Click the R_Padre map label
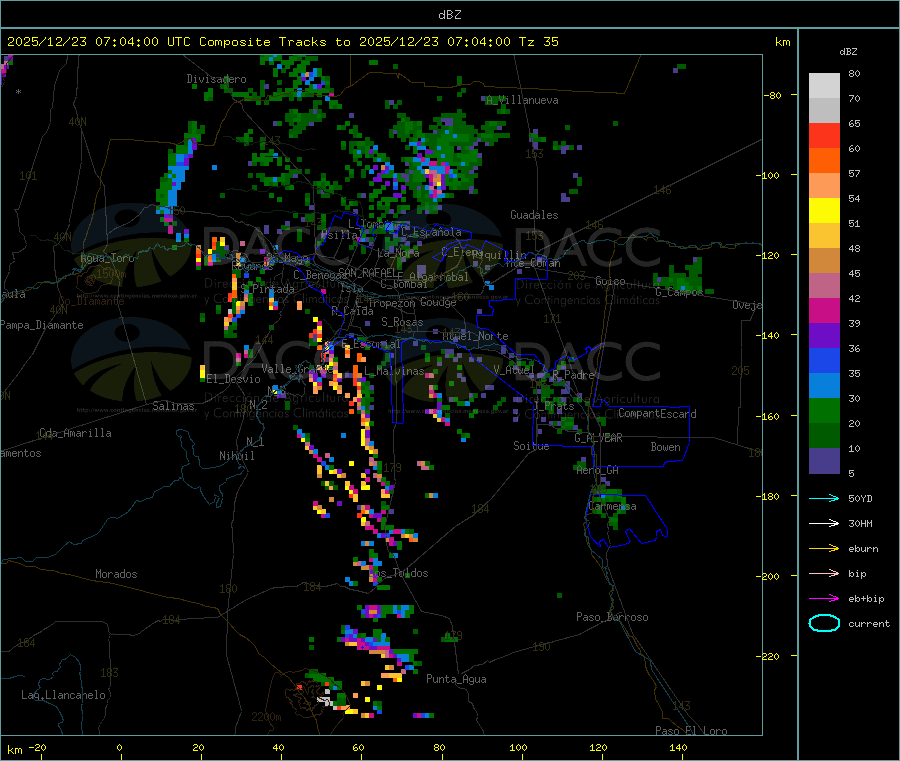900x761 pixels. [573, 375]
